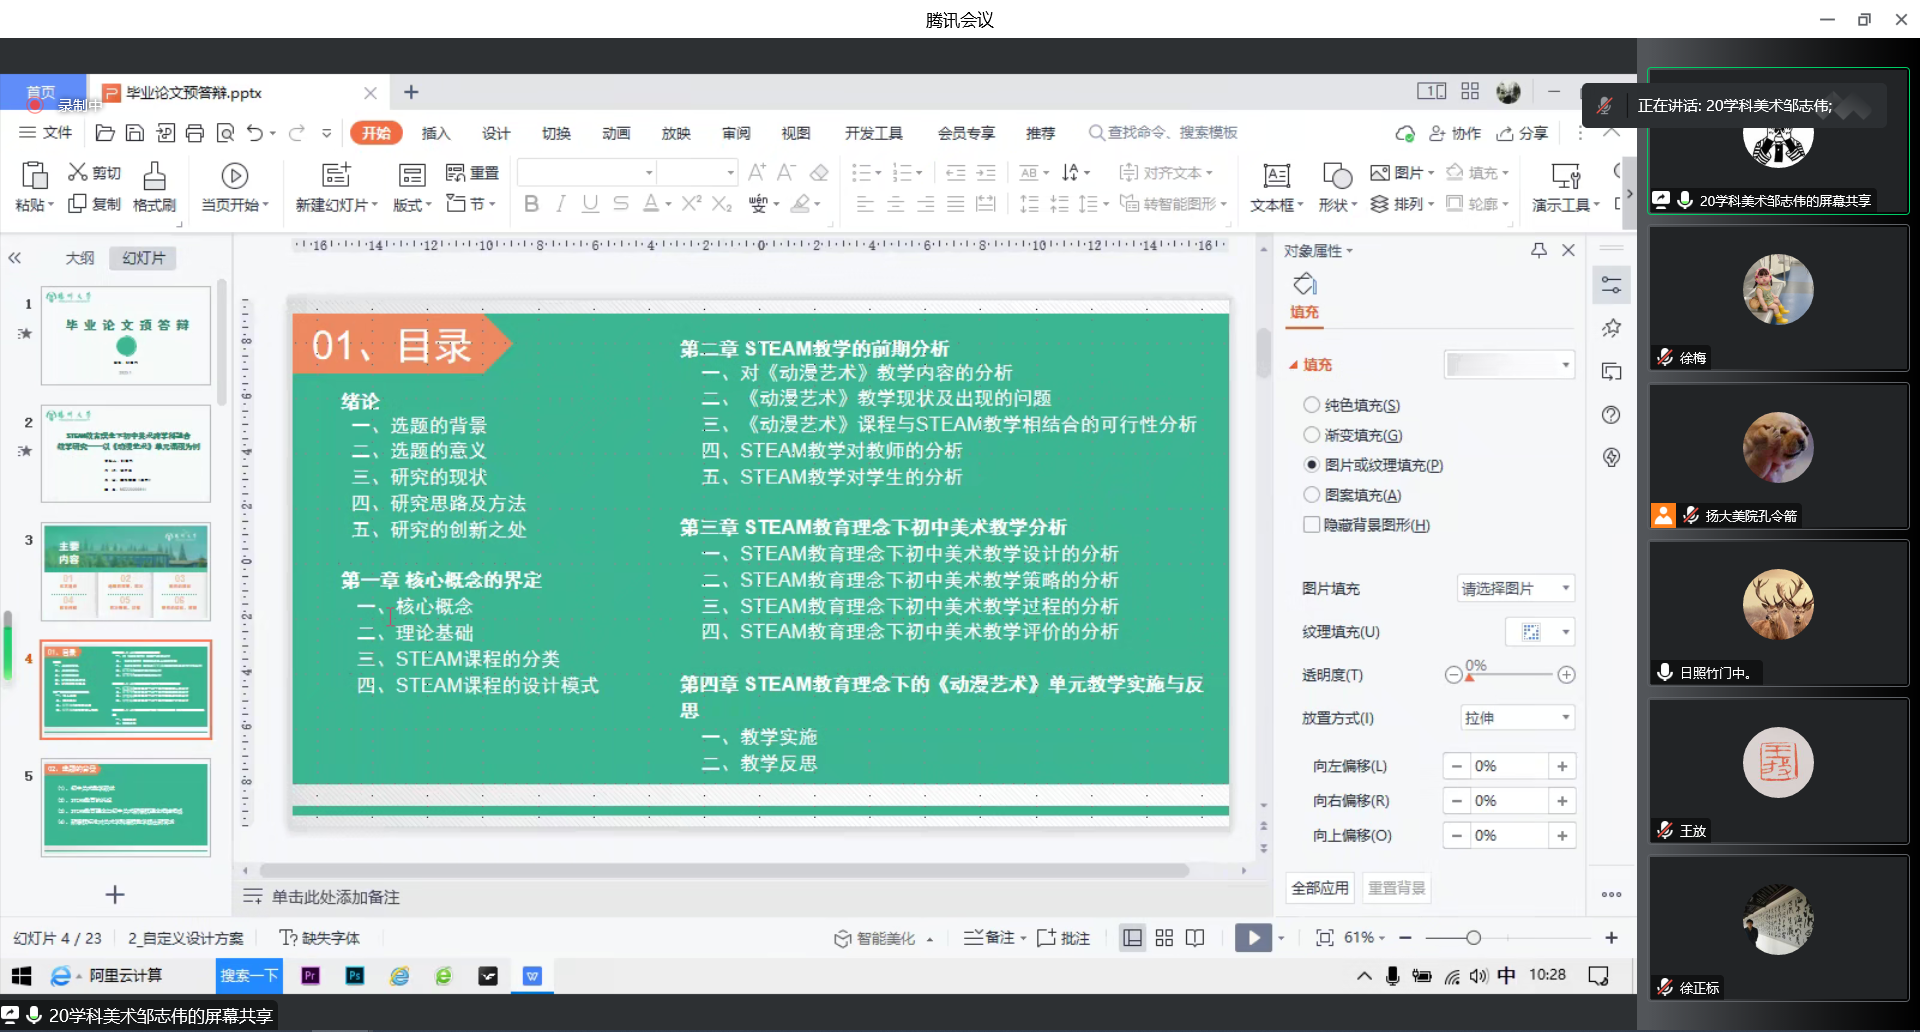Image resolution: width=1920 pixels, height=1032 pixels.
Task: Open the Shapes (形状) tool
Action: click(x=1336, y=177)
